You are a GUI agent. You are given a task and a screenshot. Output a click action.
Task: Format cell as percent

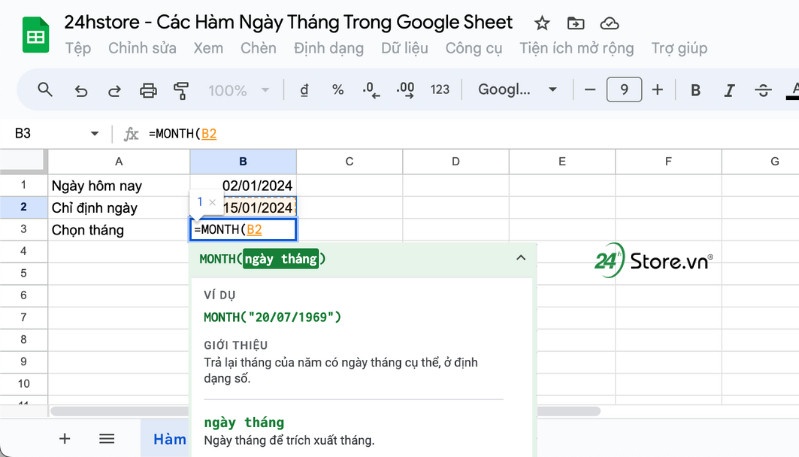coord(337,90)
